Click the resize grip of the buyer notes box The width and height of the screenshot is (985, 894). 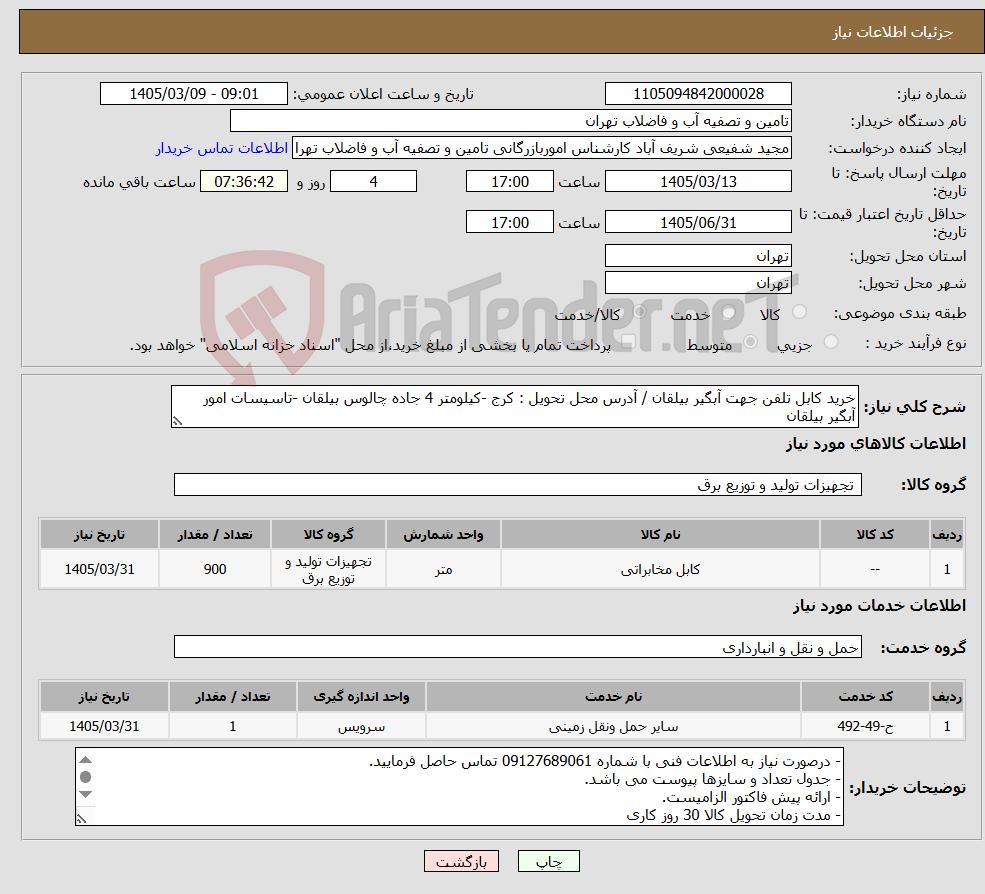coord(81,819)
